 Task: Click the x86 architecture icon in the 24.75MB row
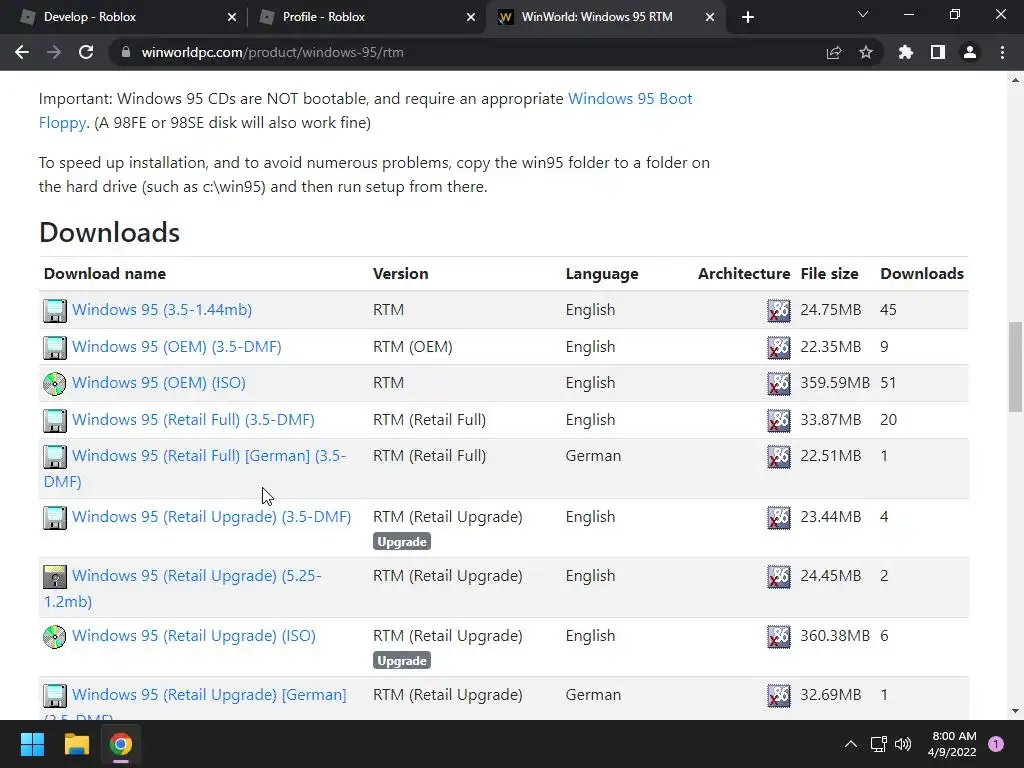tap(778, 311)
